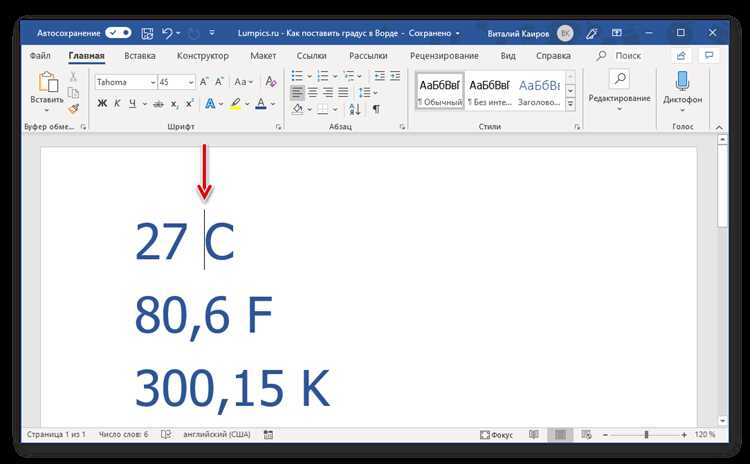The height and width of the screenshot is (464, 750).
Task: Switch to Focus mode in the status bar
Action: click(x=496, y=435)
